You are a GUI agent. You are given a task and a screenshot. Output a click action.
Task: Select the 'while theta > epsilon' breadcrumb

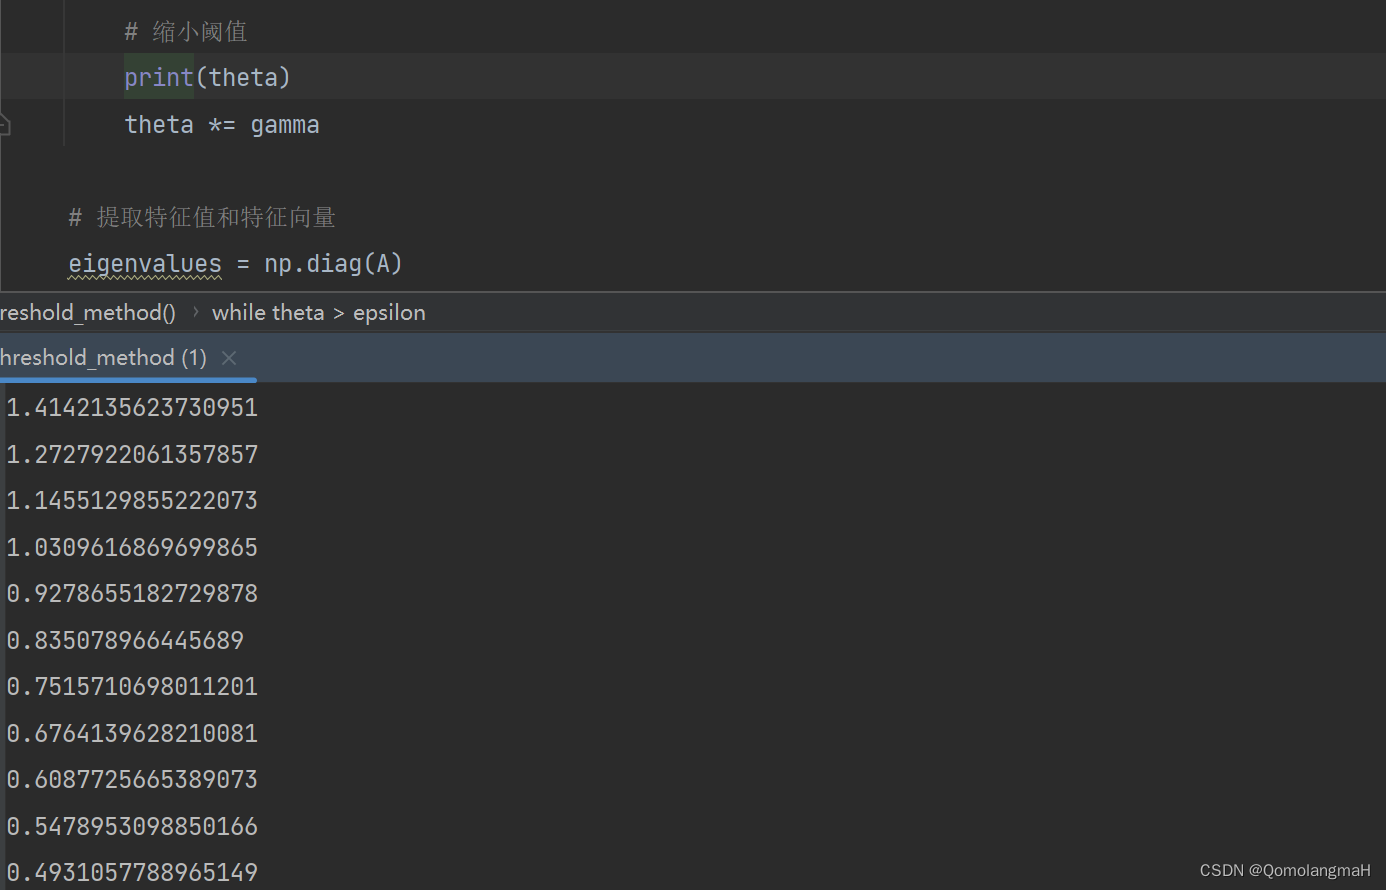pyautogui.click(x=319, y=313)
